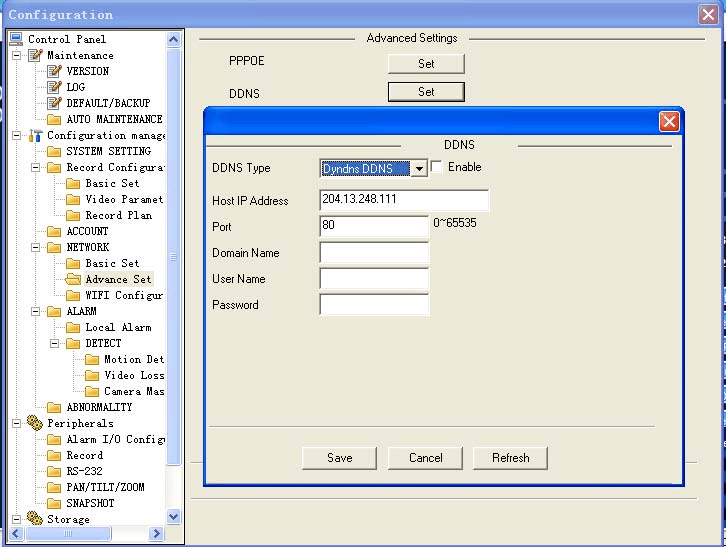Click the Storage gears icon
Viewport: 726px width, 547px height.
click(35, 519)
